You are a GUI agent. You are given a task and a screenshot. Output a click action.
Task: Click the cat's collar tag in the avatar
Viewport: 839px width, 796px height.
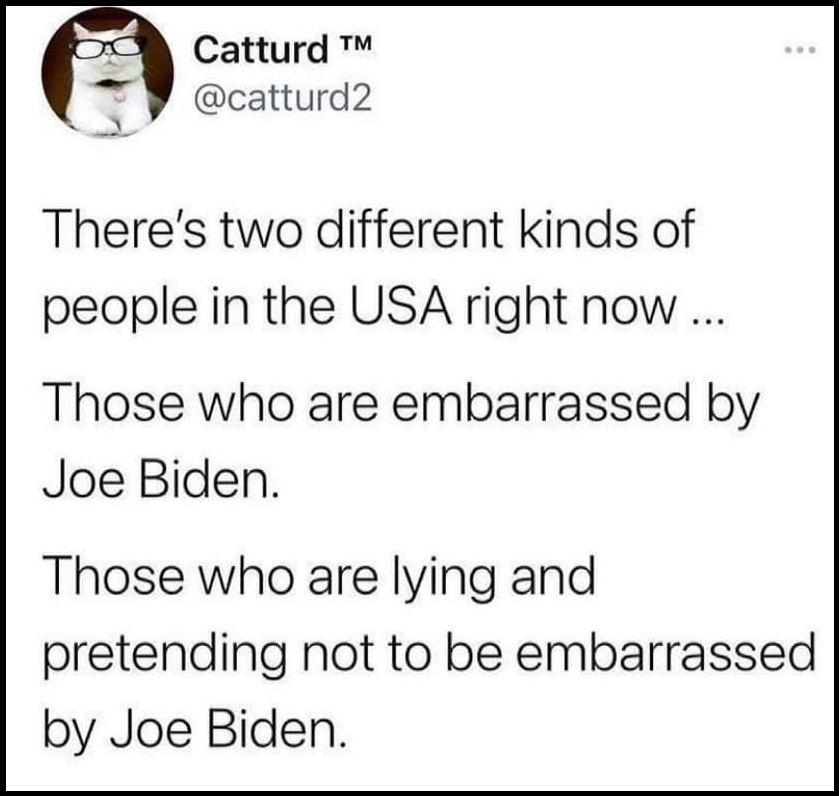(119, 97)
